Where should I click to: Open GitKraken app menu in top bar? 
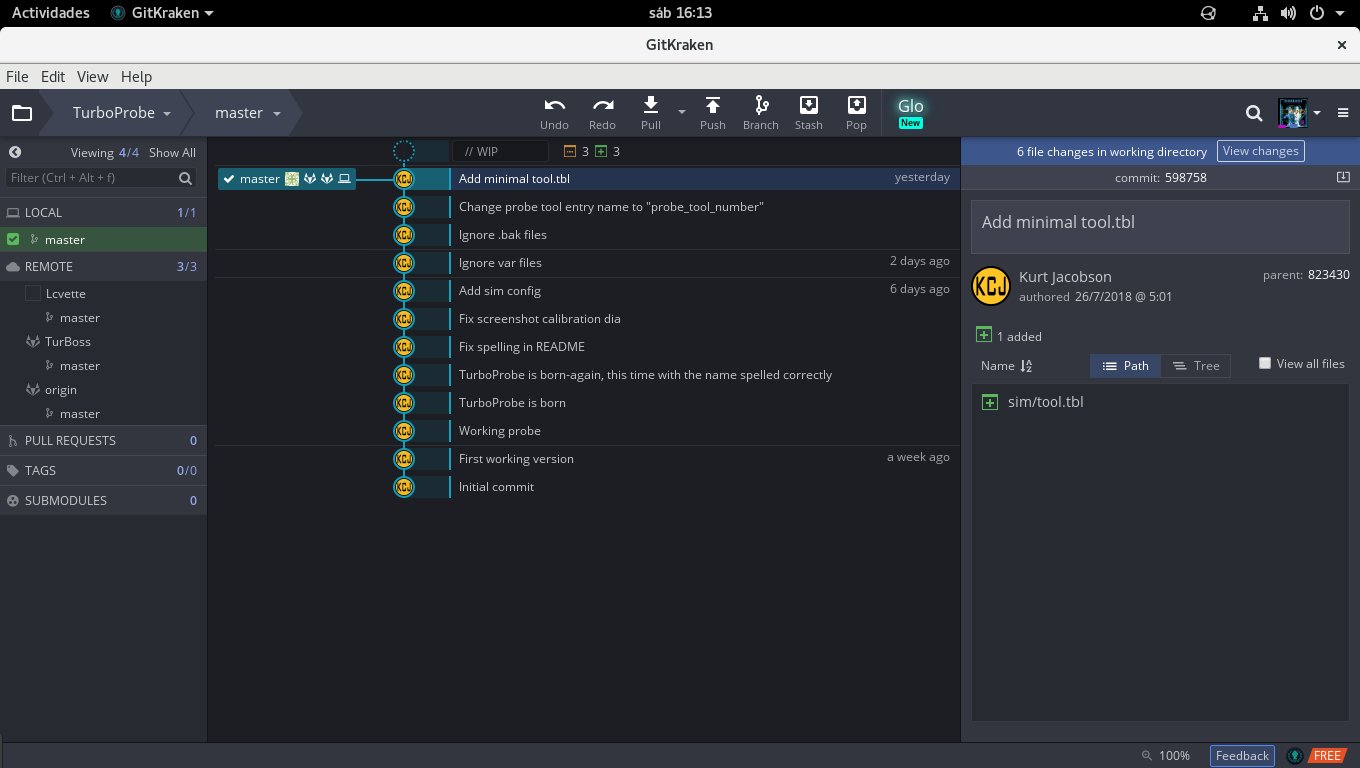pyautogui.click(x=163, y=13)
